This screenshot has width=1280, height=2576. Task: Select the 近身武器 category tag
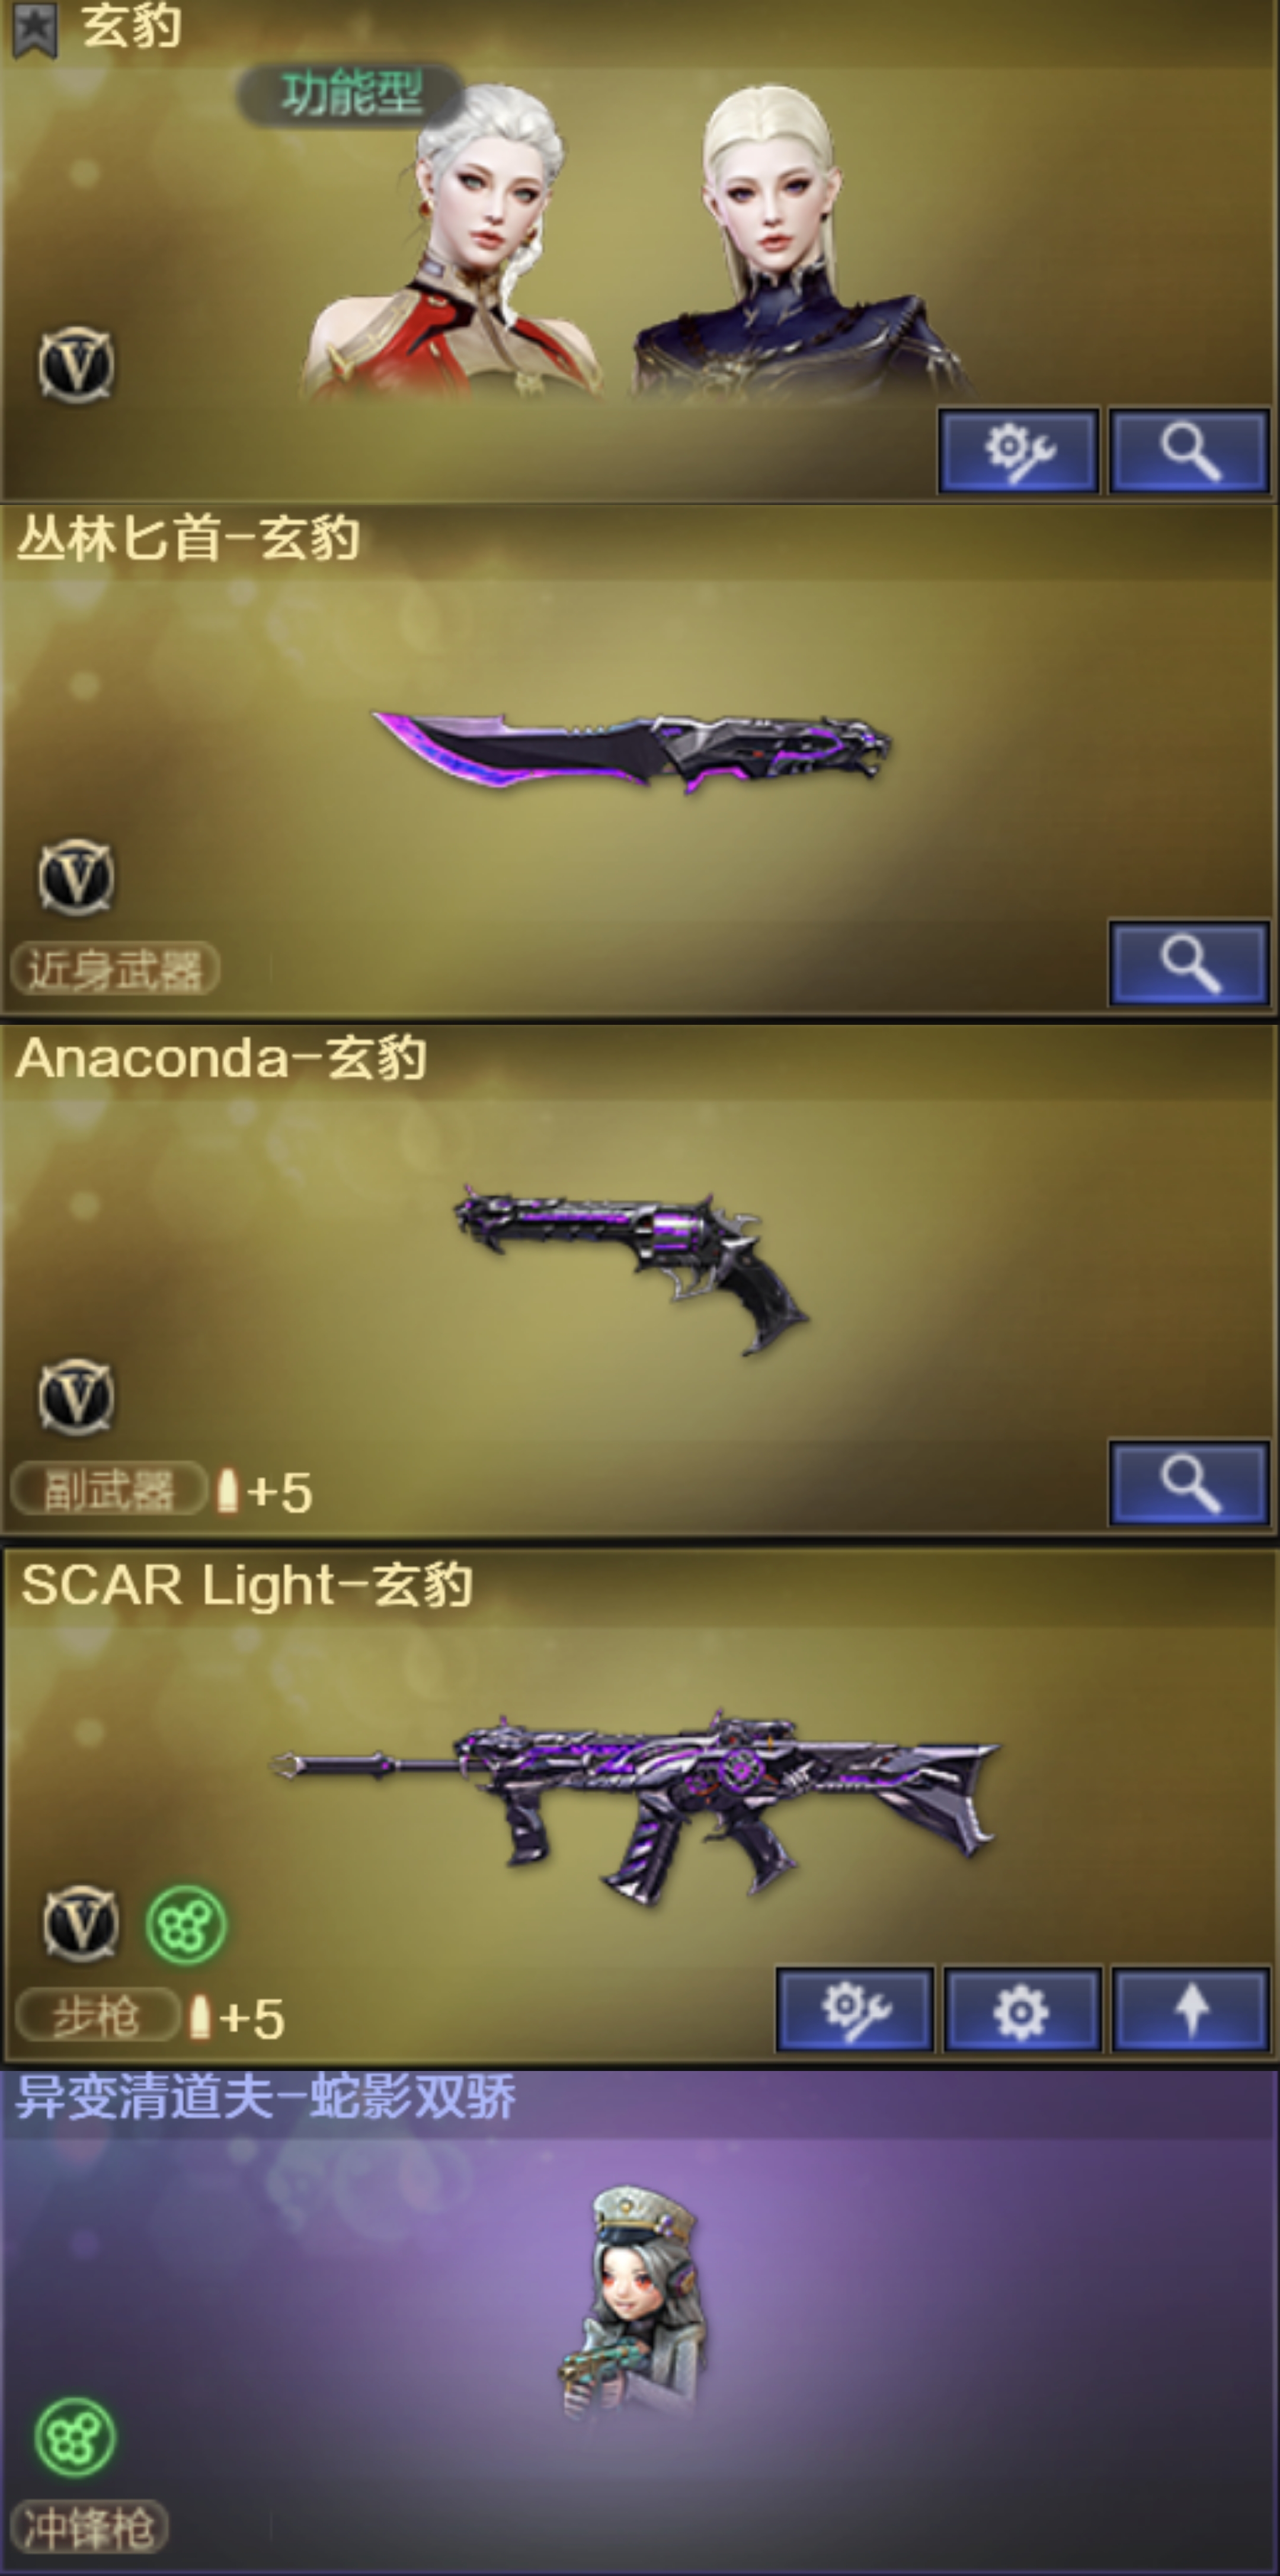(x=115, y=968)
